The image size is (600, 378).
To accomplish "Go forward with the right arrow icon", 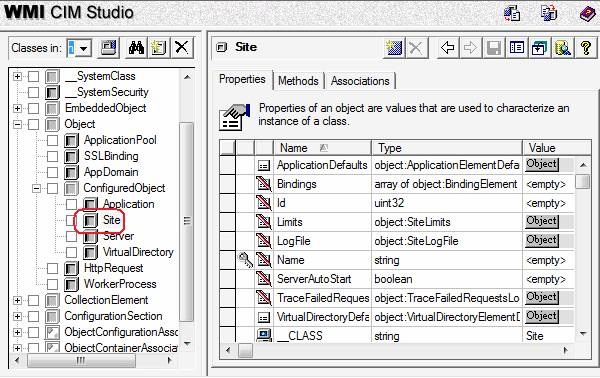I will tap(470, 48).
